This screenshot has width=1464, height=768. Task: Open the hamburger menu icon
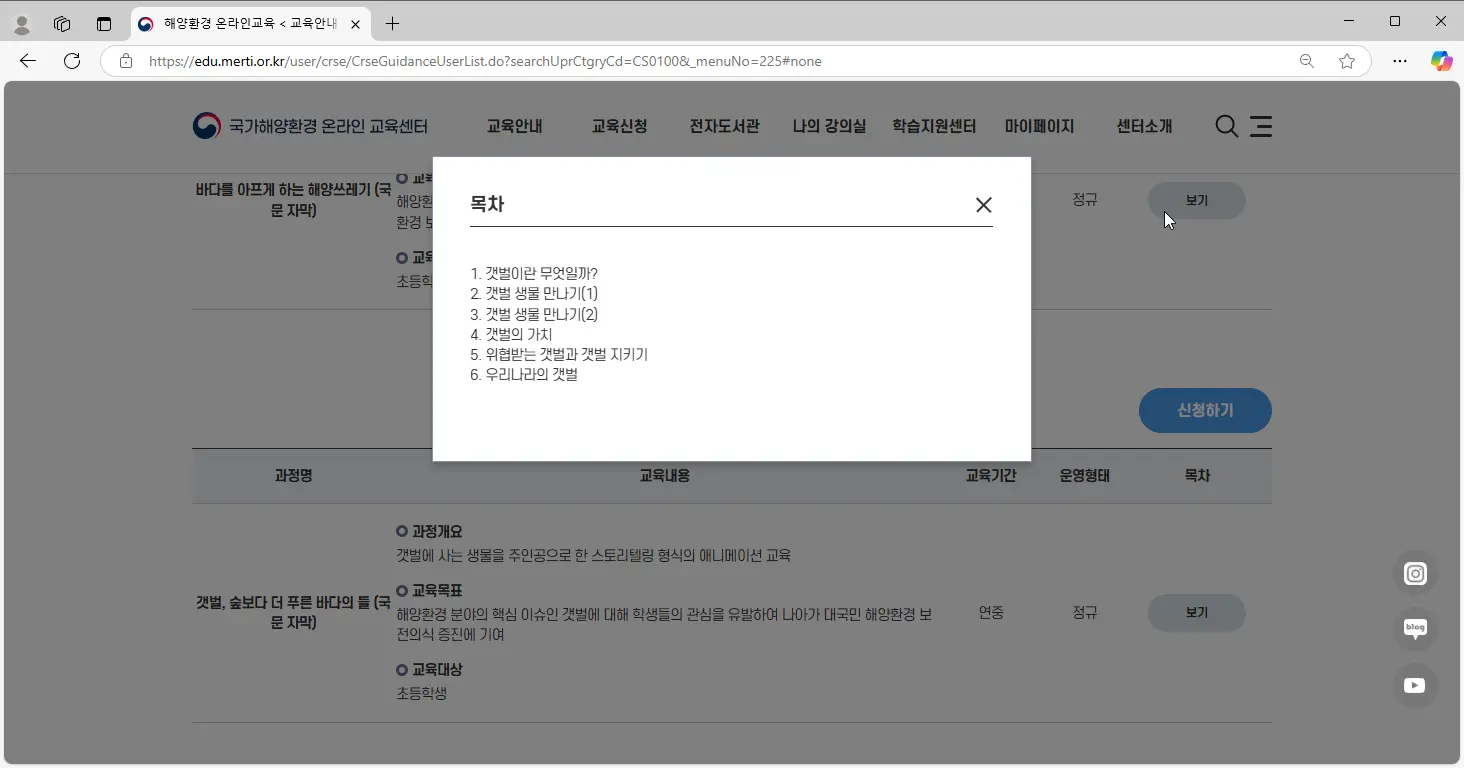(1261, 126)
